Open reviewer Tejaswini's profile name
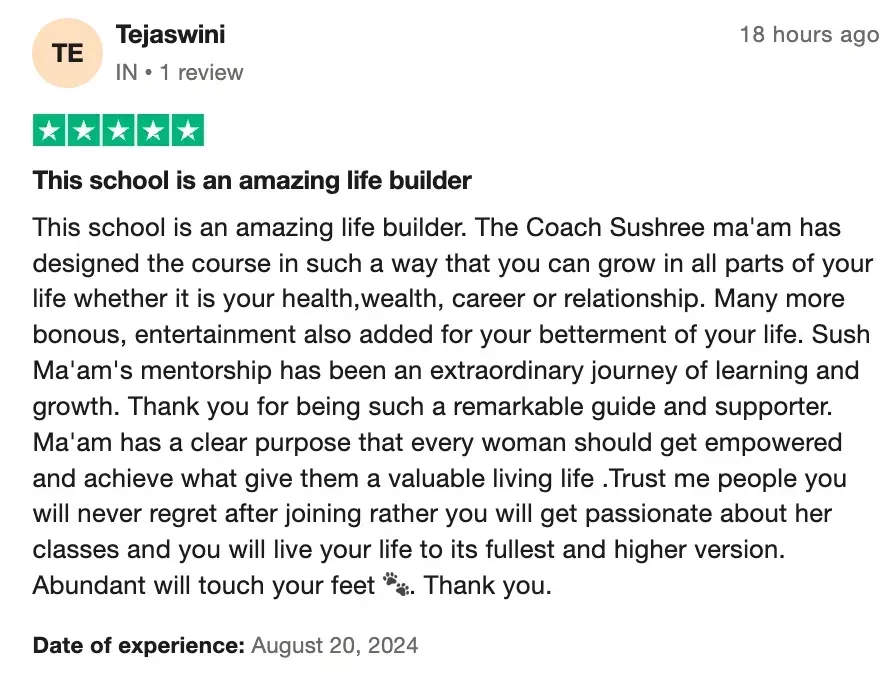Screen dimensions: 896x692 (x=170, y=35)
